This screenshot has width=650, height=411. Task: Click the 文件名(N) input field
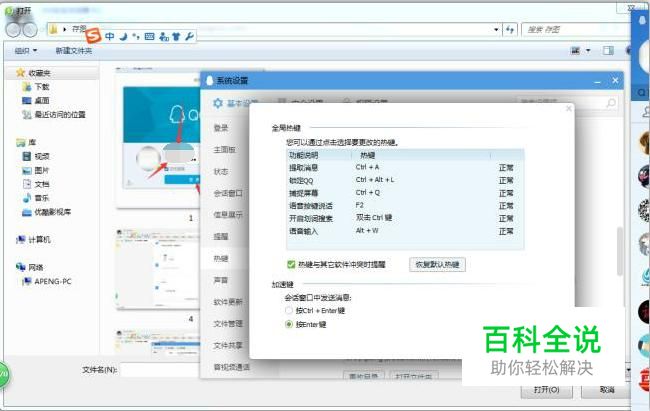[x=160, y=370]
